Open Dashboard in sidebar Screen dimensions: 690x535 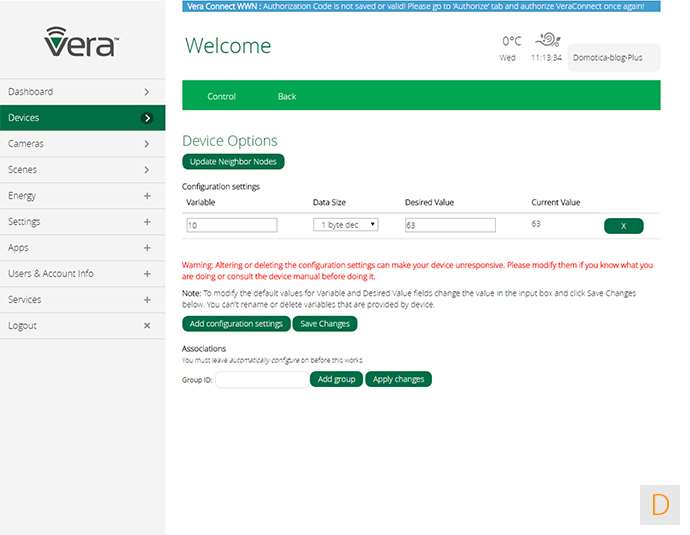(x=82, y=92)
